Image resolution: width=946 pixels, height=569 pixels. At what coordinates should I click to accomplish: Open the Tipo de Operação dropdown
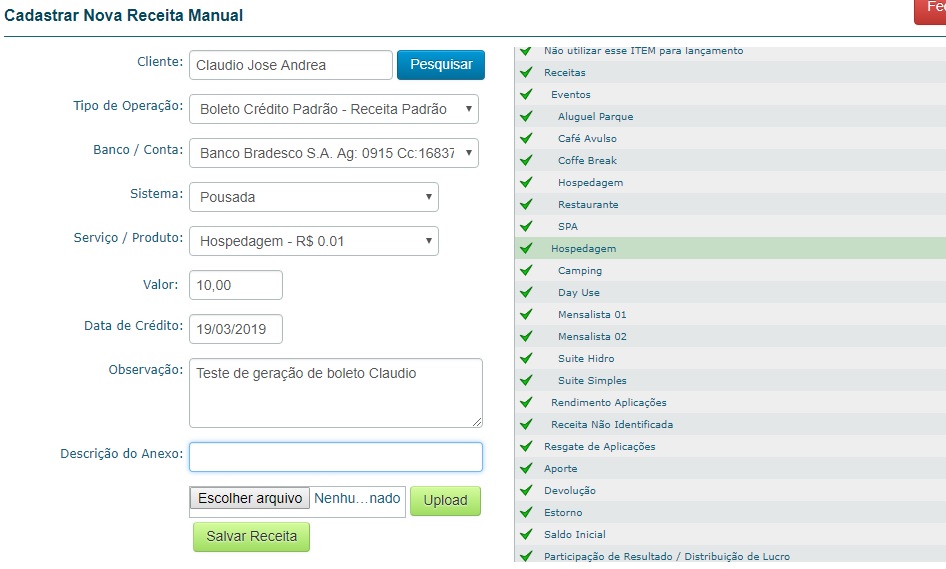point(333,109)
